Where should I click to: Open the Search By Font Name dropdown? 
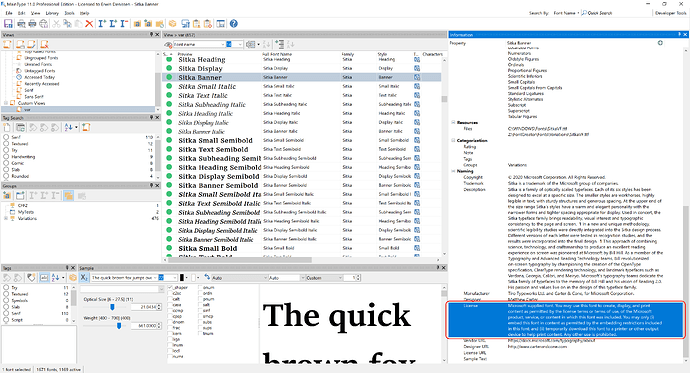[x=566, y=13]
